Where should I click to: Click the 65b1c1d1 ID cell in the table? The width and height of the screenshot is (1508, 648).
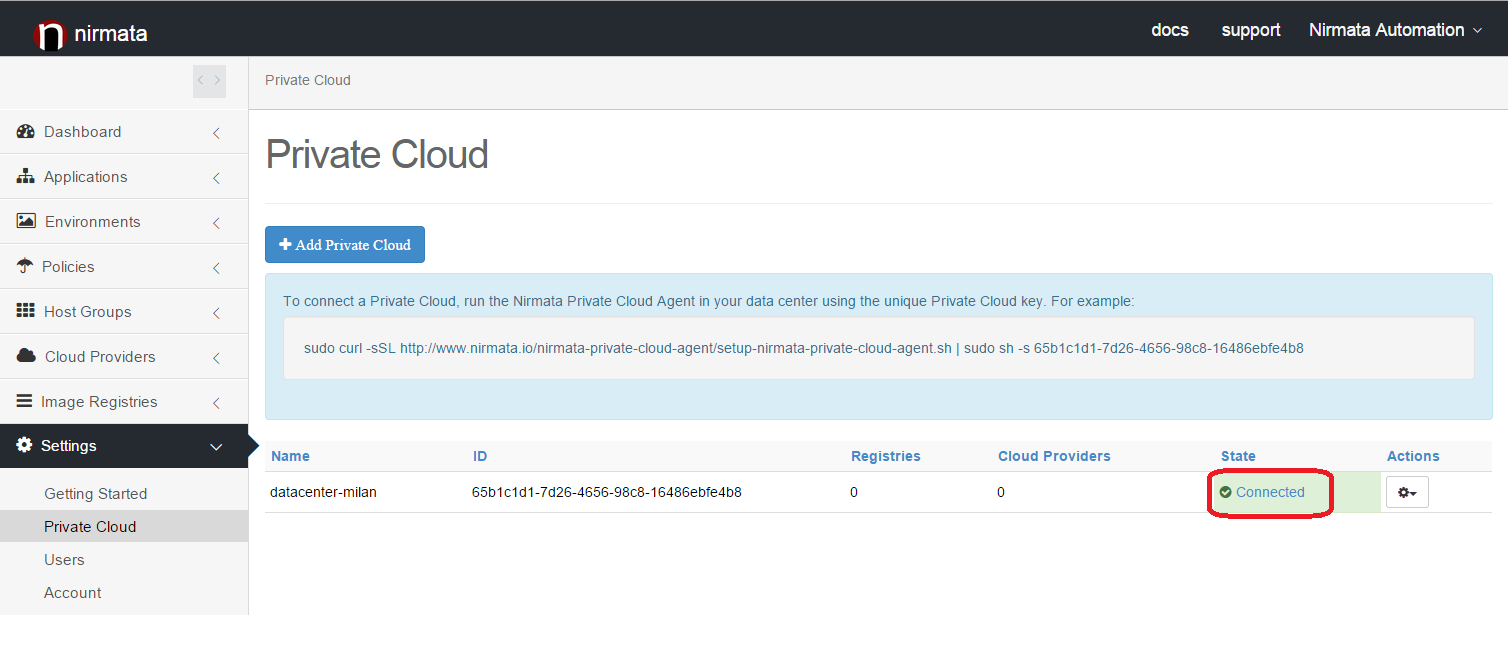[607, 492]
